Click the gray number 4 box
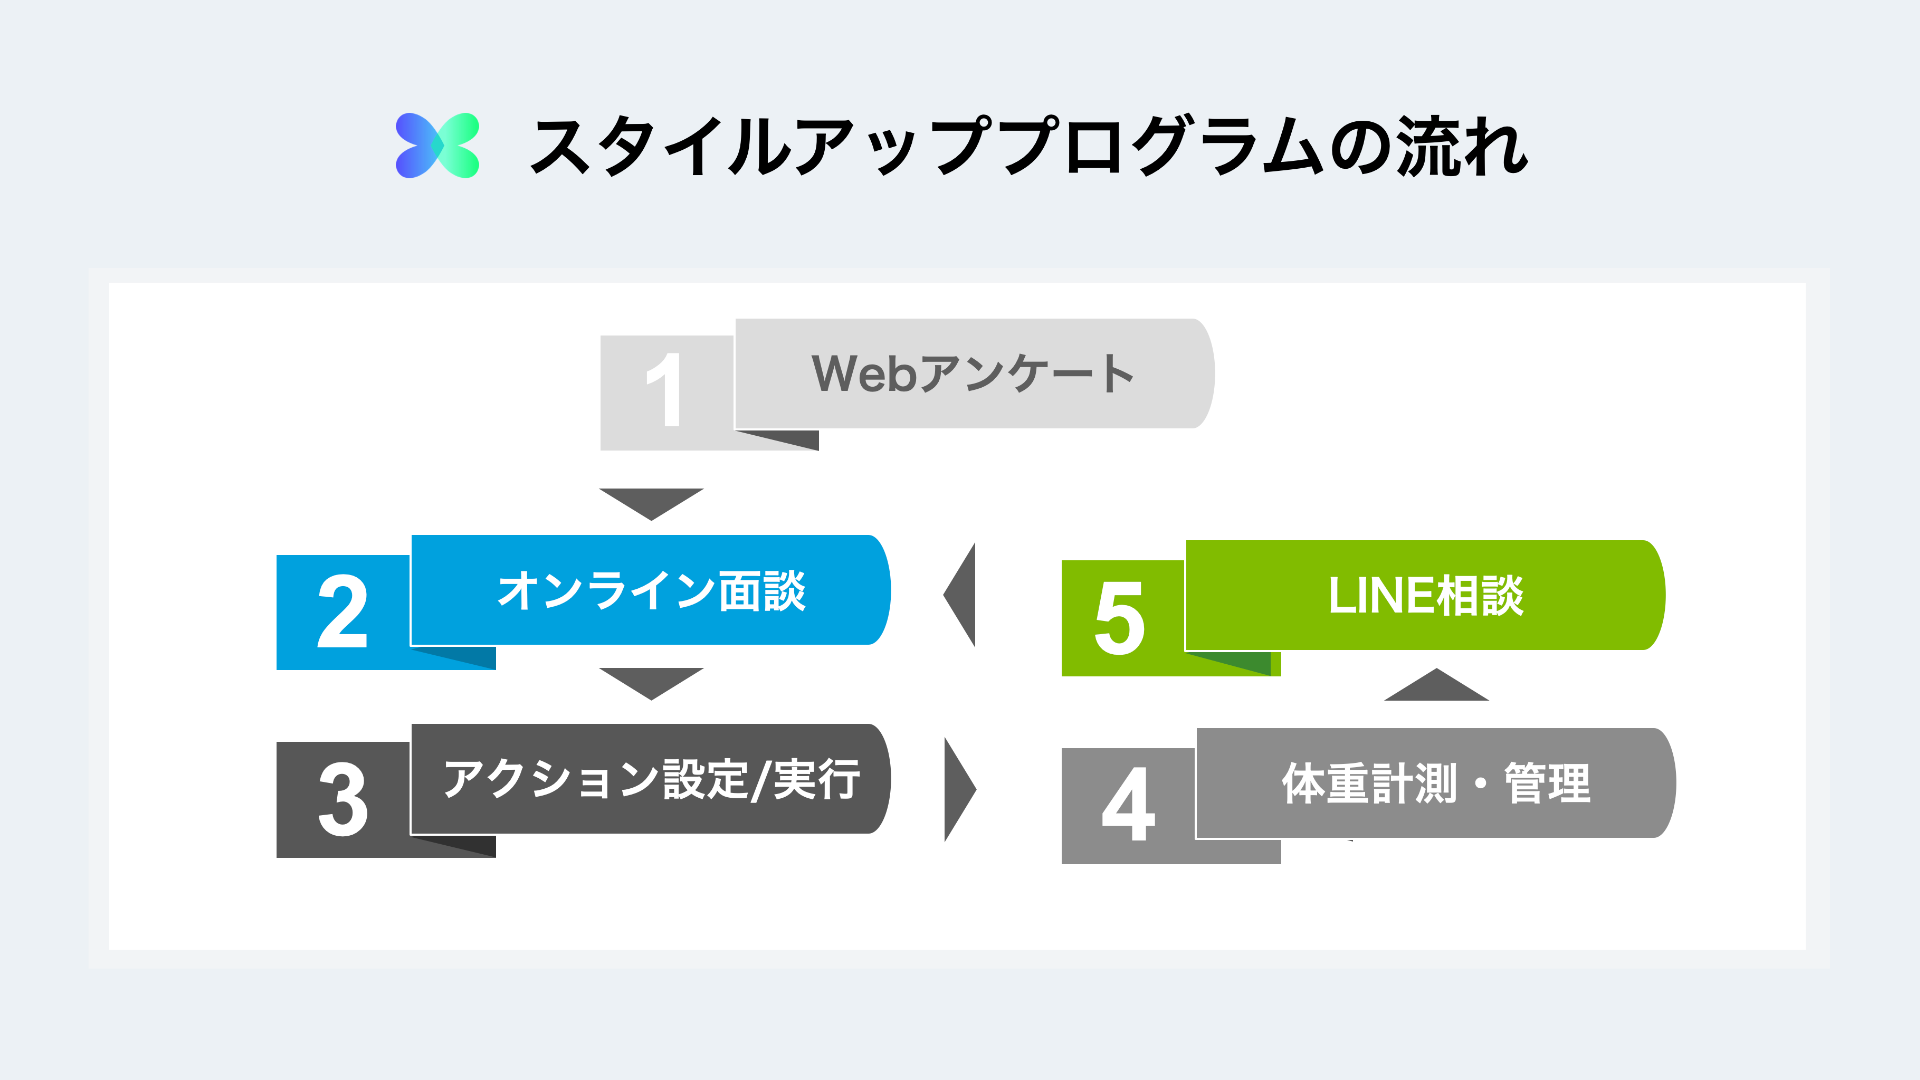Screen dimensions: 1920x1080 pos(1128,806)
